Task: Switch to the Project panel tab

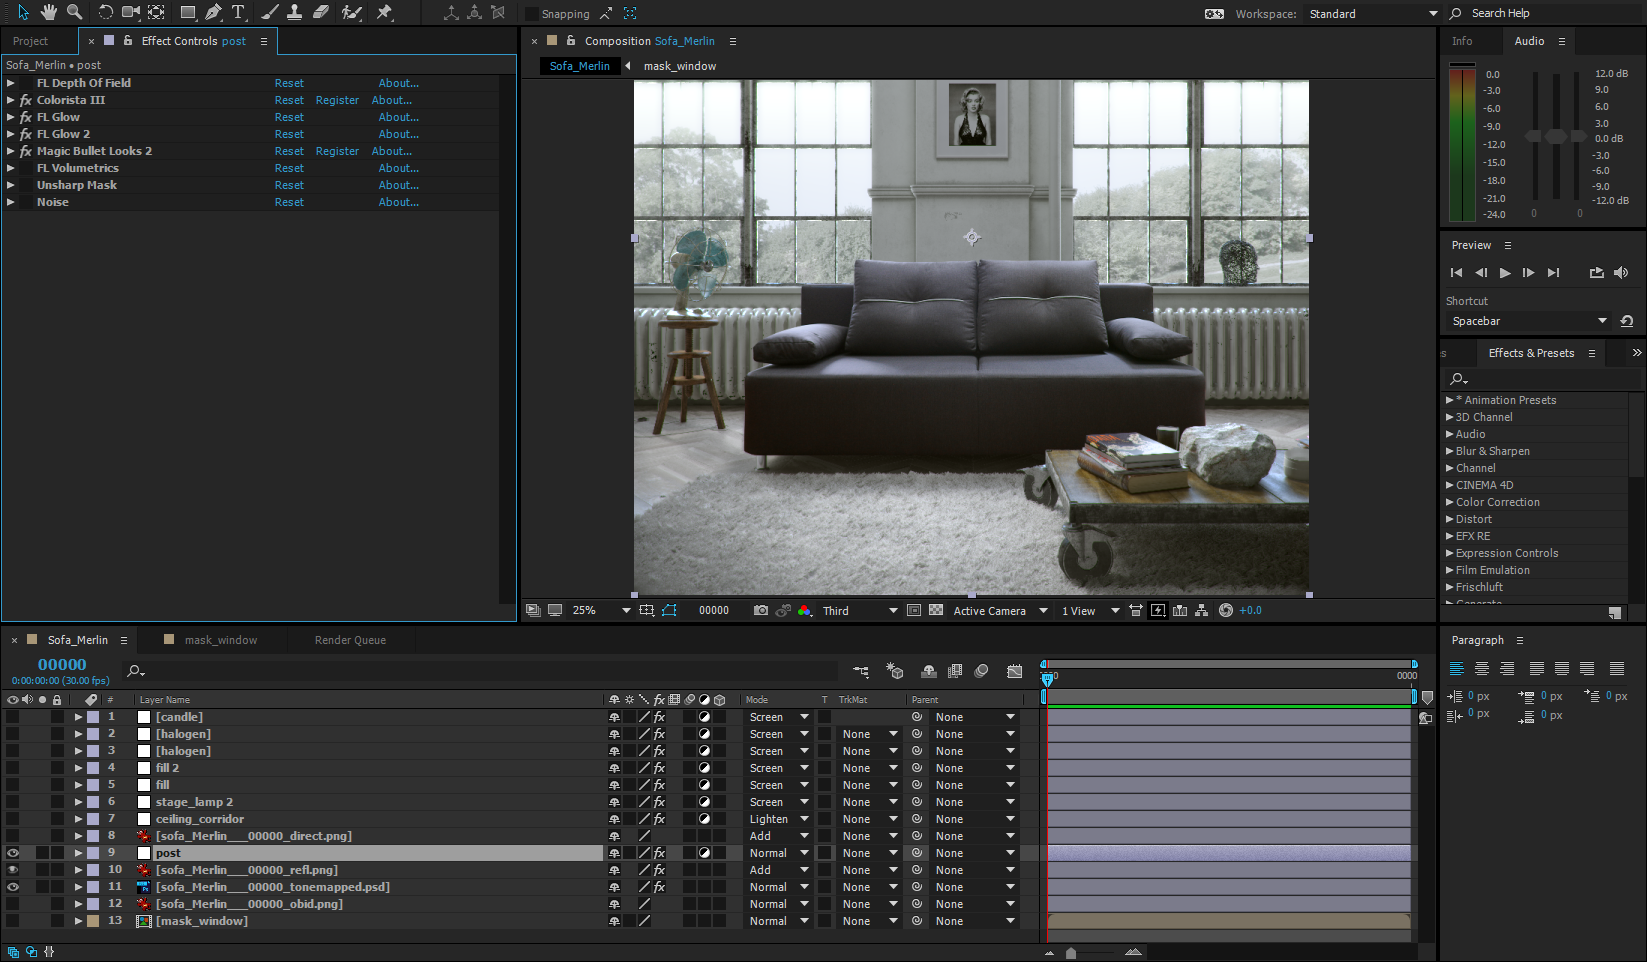Action: [31, 41]
